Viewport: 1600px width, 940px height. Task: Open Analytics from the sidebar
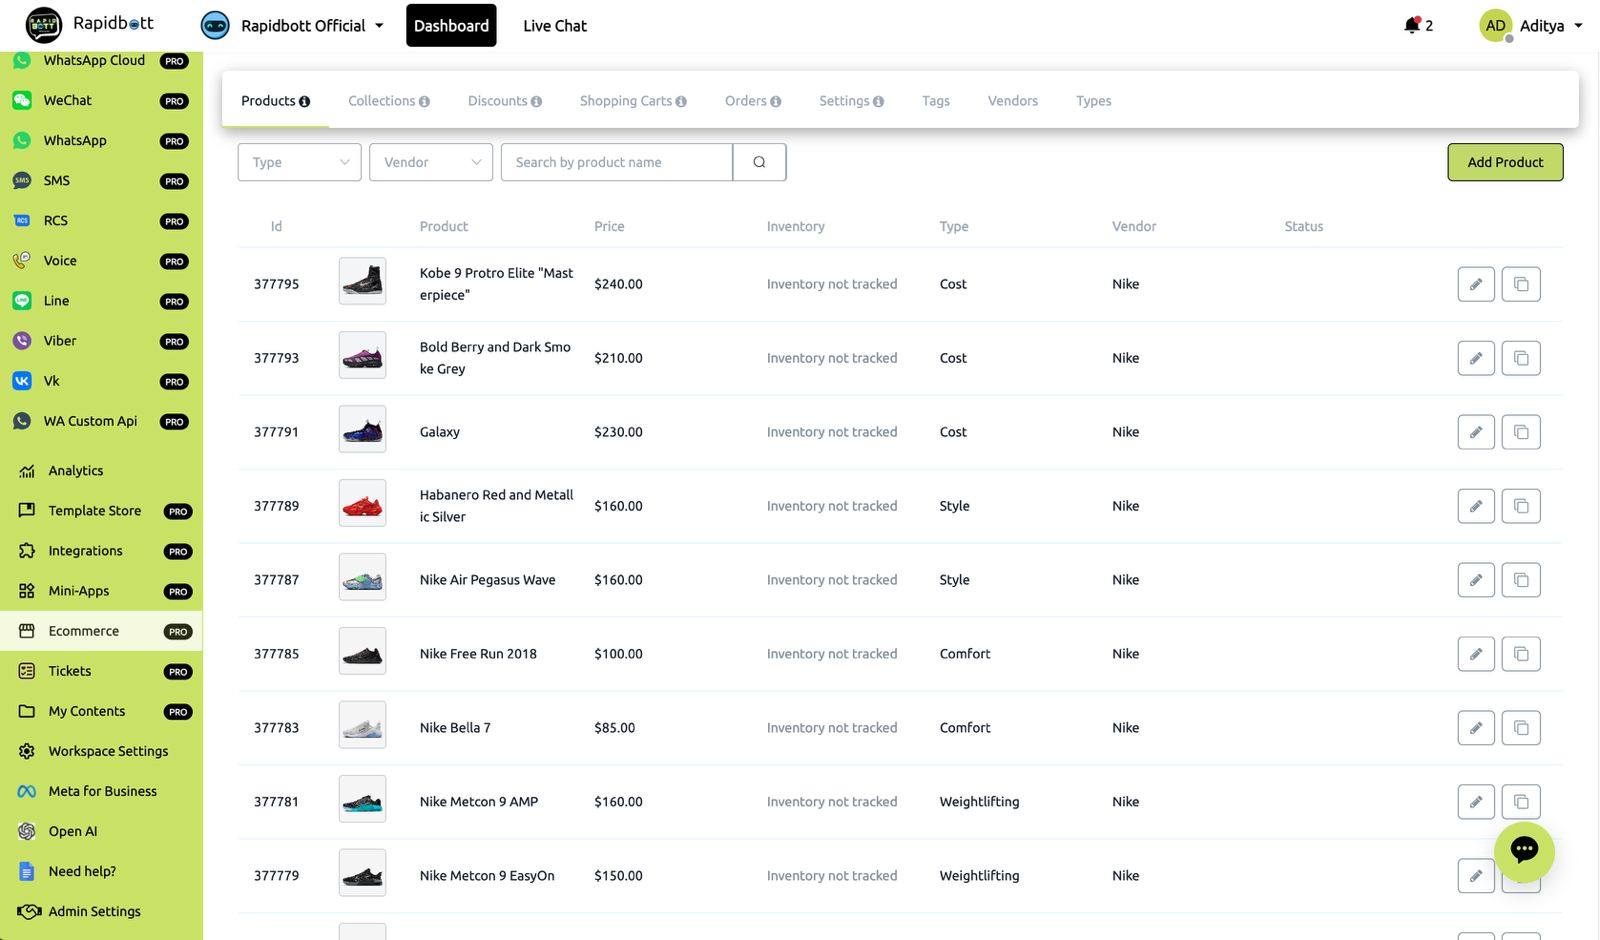pyautogui.click(x=76, y=471)
